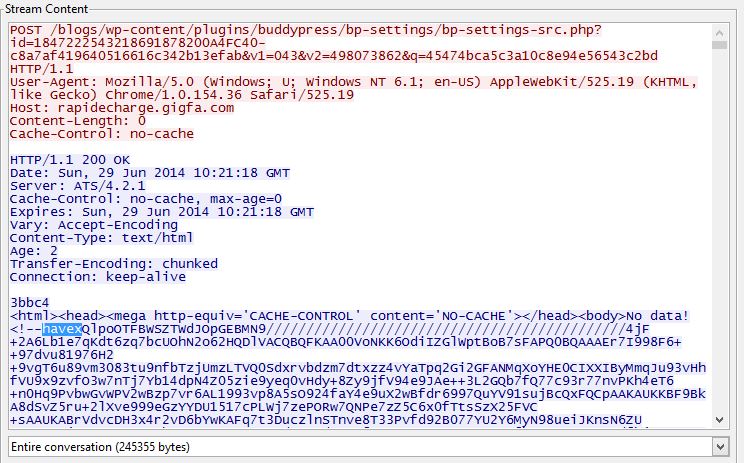Viewport: 744px width, 463px height.
Task: Click the scrollbar up arrow in Stream Content
Action: pos(719,33)
